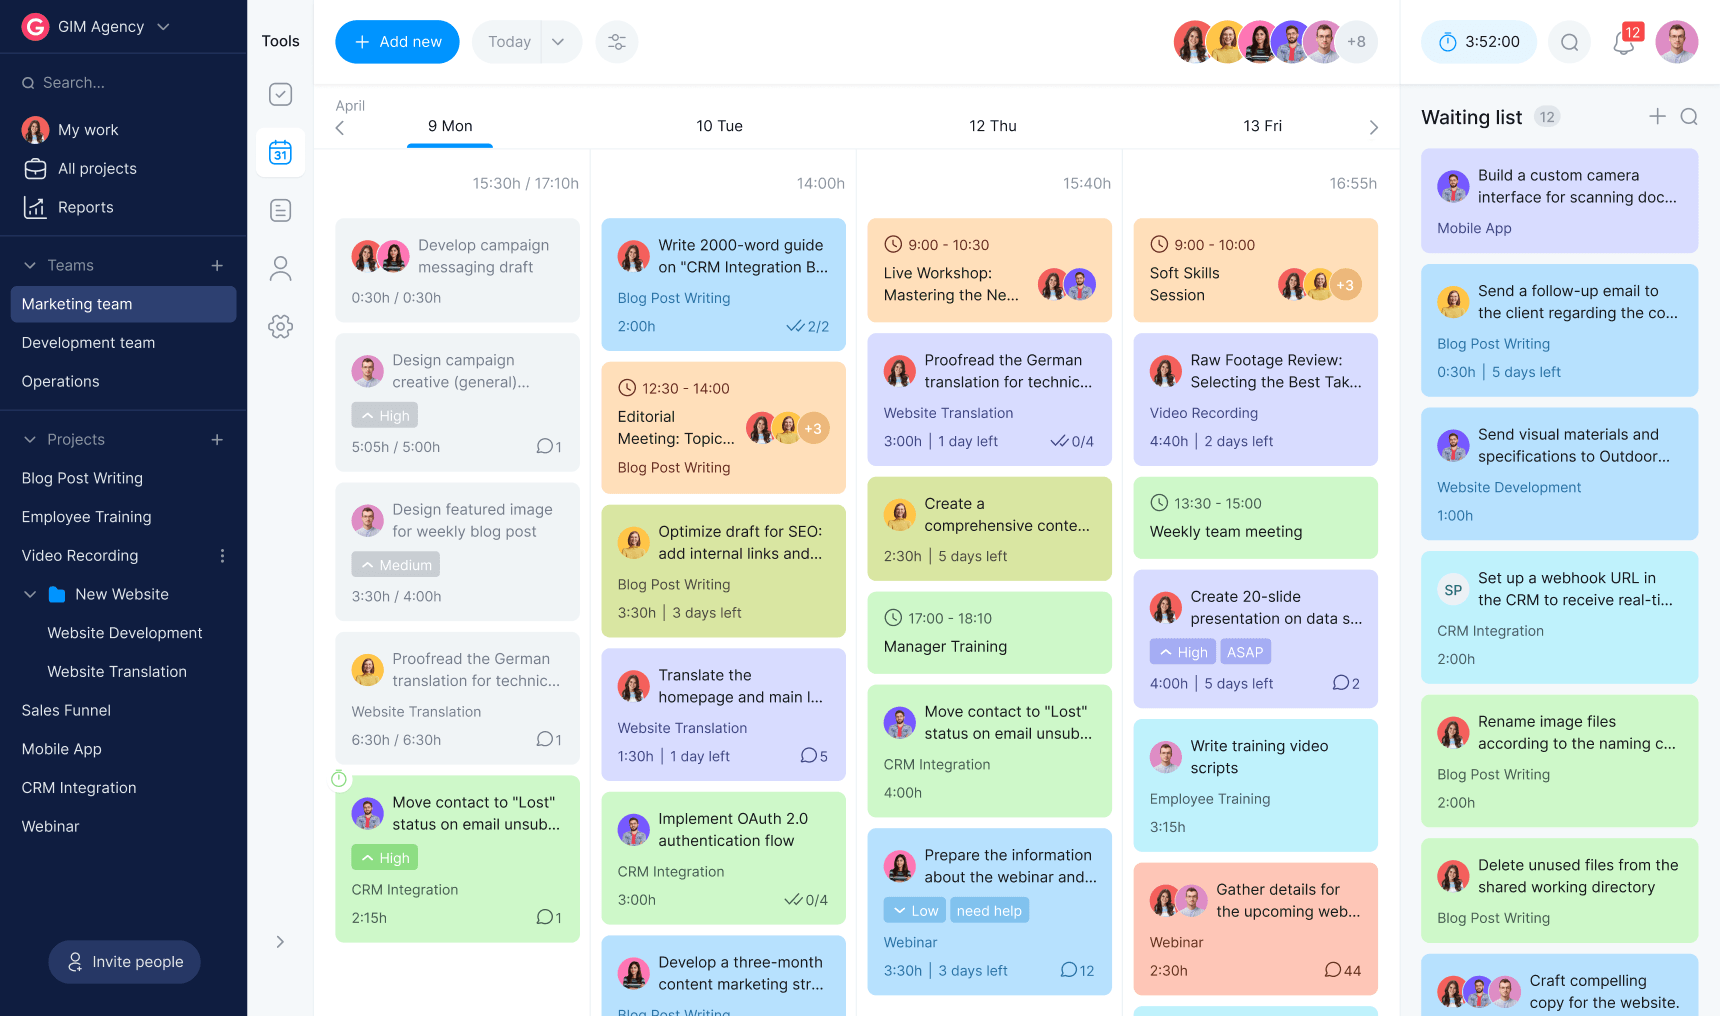Image resolution: width=1720 pixels, height=1016 pixels.
Task: Open Set up a webhook URL card
Action: coord(1559,618)
